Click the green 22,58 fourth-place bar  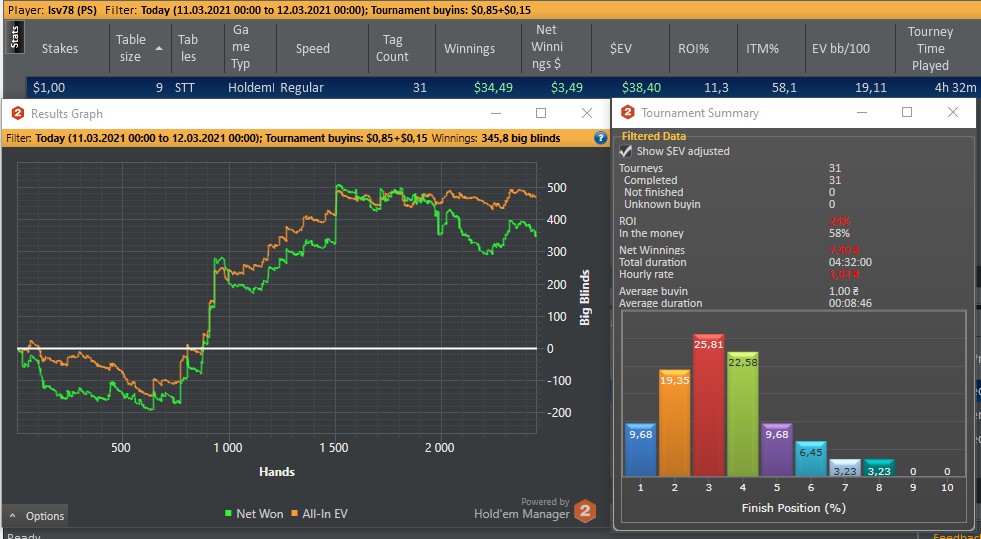click(x=743, y=414)
